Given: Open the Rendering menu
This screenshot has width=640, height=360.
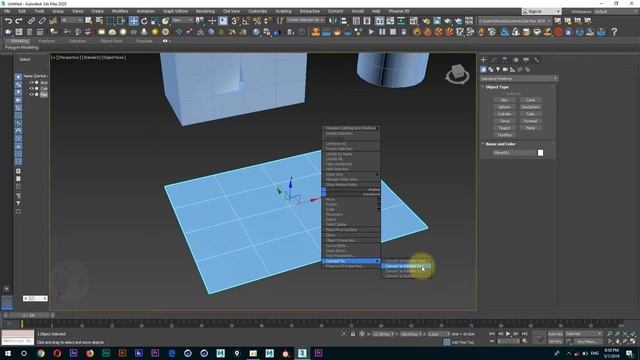Looking at the screenshot, I should pyautogui.click(x=205, y=11).
